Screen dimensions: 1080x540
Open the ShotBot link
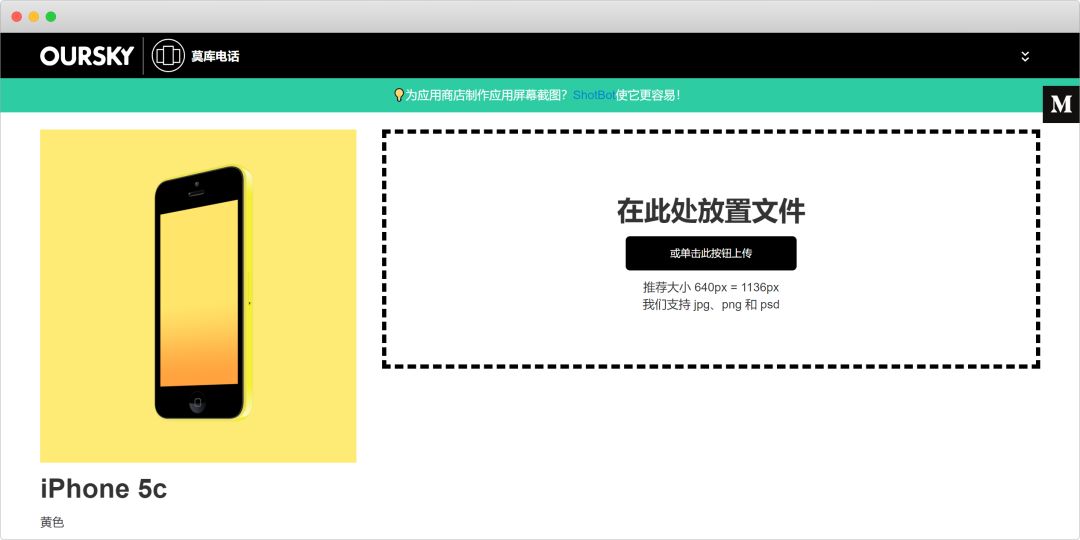pyautogui.click(x=594, y=95)
